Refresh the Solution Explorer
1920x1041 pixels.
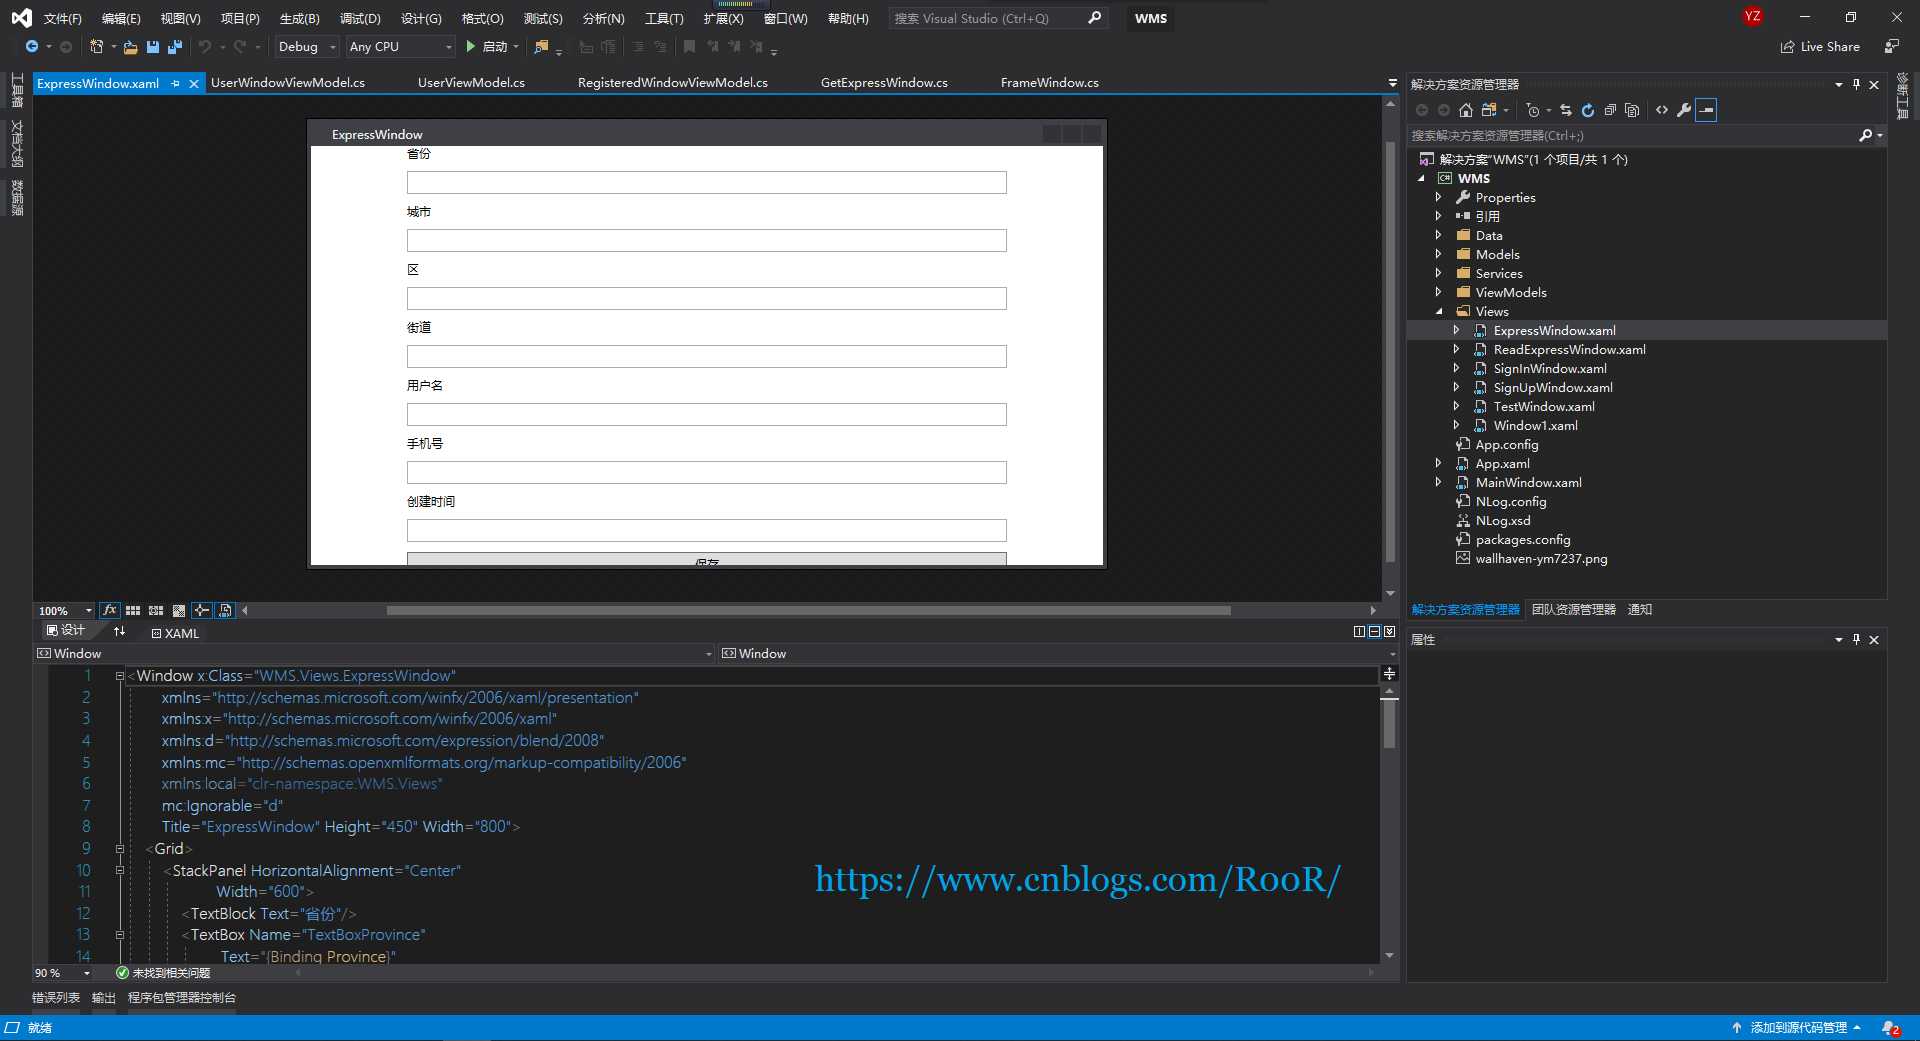[1588, 110]
